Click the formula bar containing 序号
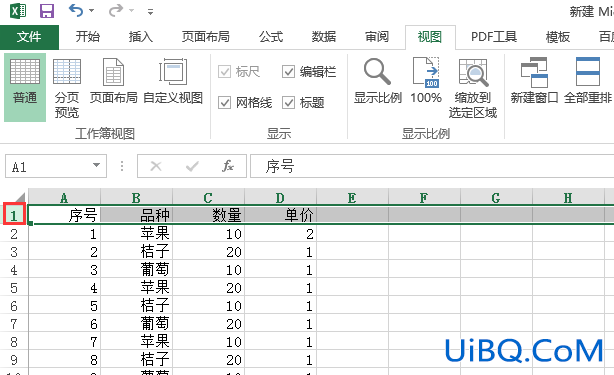The height and width of the screenshot is (375, 614). (x=432, y=166)
